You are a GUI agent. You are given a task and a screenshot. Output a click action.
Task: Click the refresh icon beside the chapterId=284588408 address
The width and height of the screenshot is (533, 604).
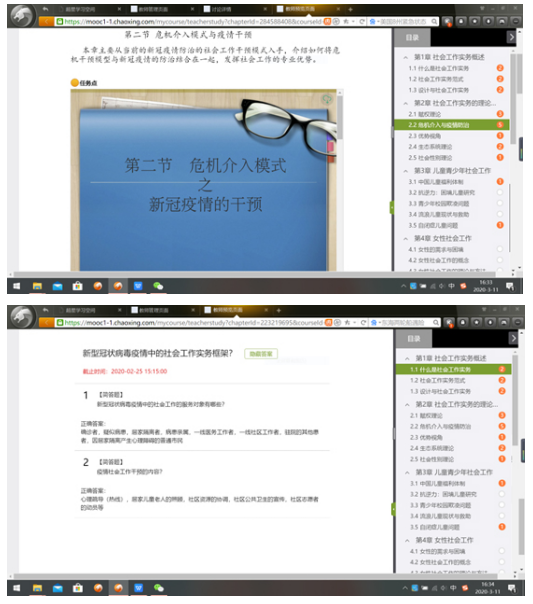[362, 22]
